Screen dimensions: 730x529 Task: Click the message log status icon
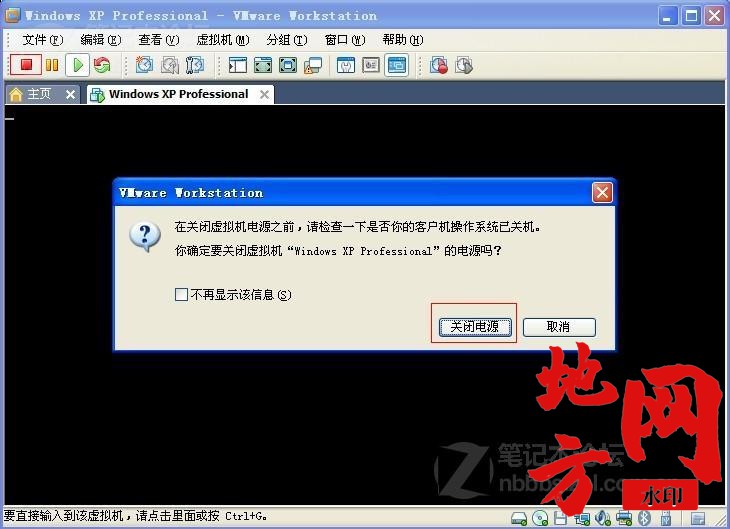pyautogui.click(x=697, y=518)
